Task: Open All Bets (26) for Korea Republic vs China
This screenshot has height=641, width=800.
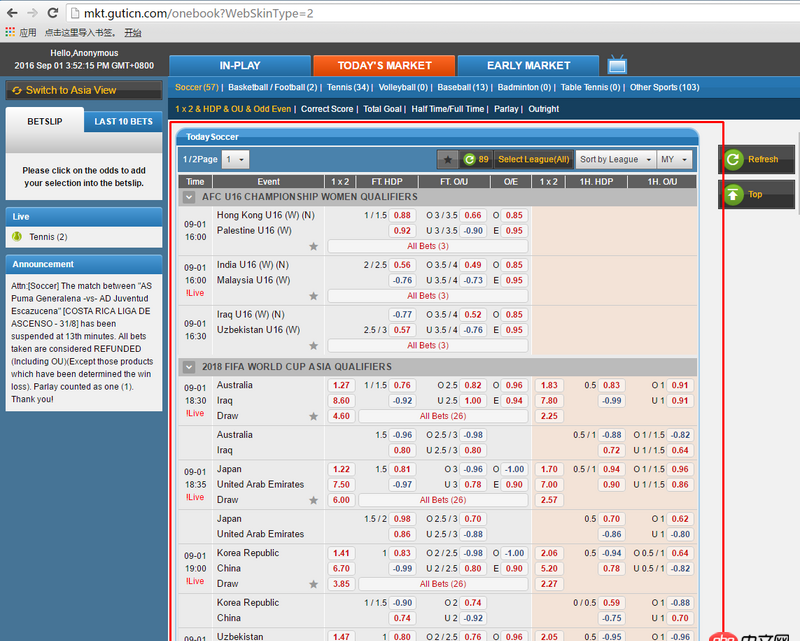Action: click(x=443, y=584)
